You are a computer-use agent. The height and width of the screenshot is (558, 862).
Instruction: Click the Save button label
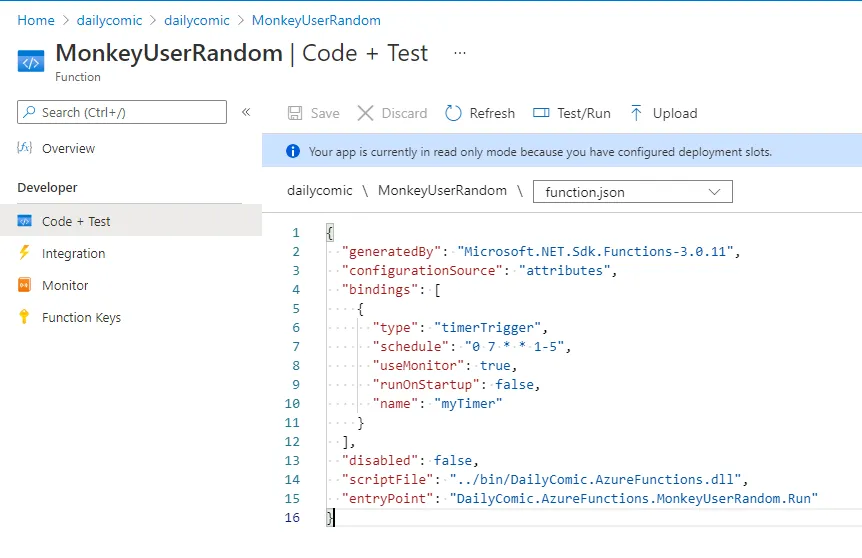(325, 113)
